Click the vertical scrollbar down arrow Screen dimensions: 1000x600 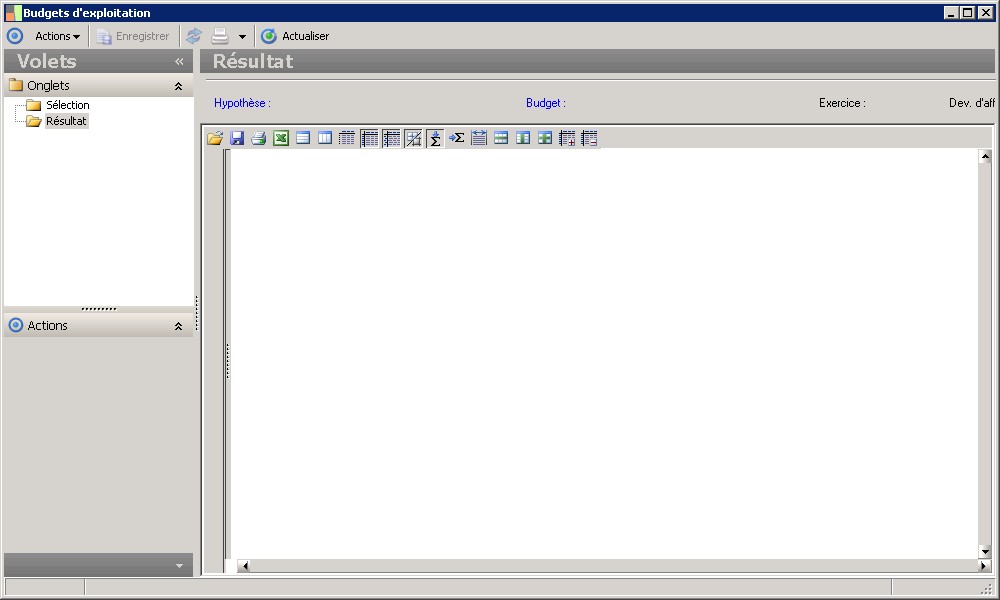985,552
